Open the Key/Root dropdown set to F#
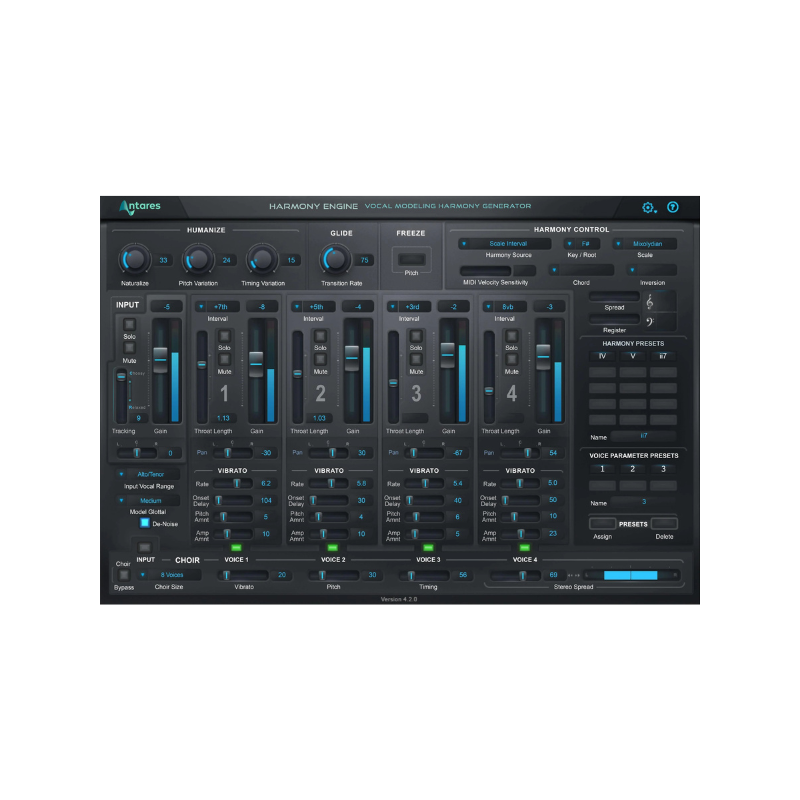Viewport: 800px width, 800px height. tap(583, 243)
